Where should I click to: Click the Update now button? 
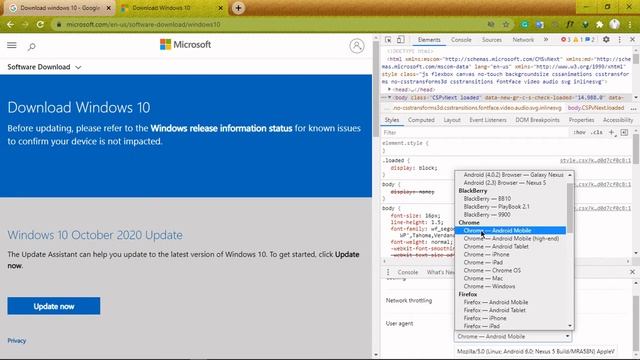click(x=53, y=306)
